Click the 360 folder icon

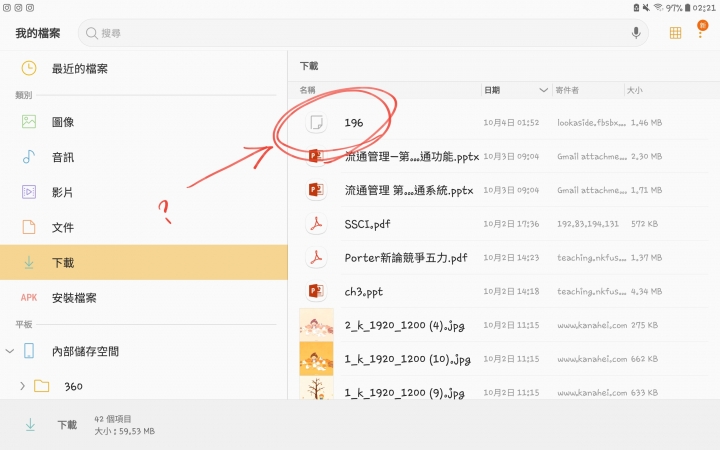41,386
